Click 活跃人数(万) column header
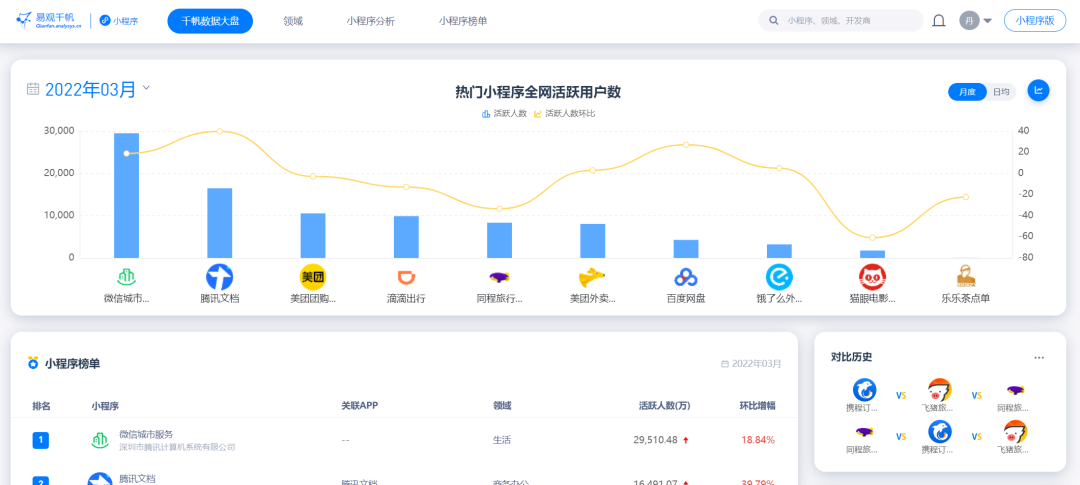Viewport: 1080px width, 485px height. pos(664,406)
